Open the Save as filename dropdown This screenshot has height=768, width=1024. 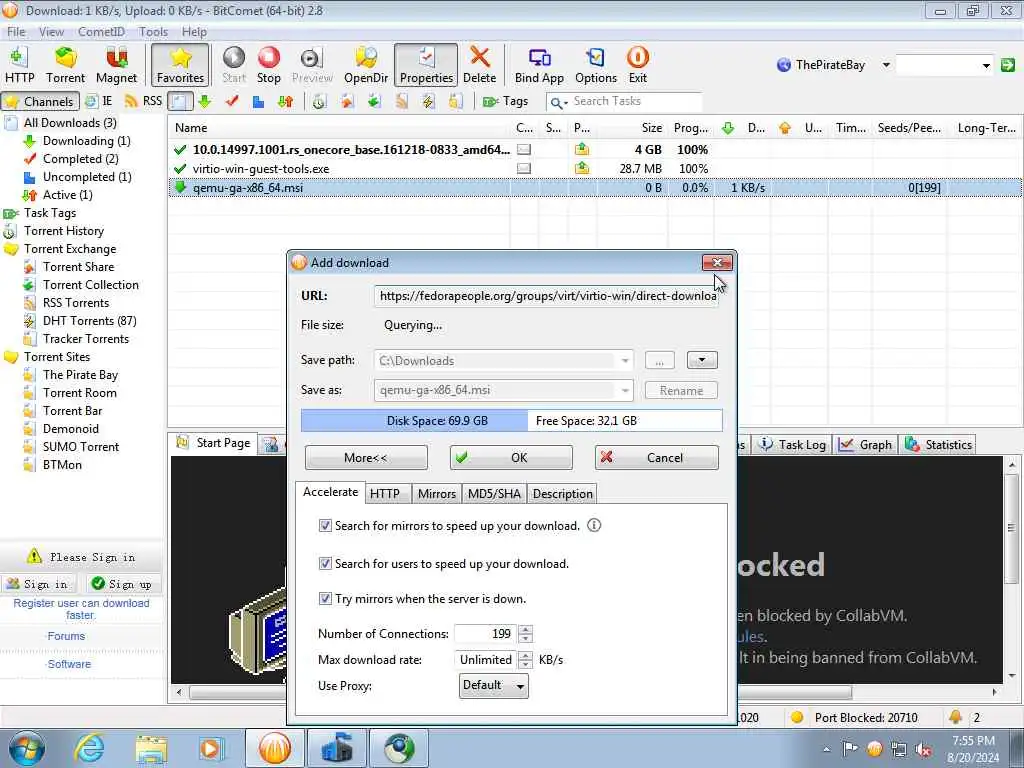click(625, 391)
